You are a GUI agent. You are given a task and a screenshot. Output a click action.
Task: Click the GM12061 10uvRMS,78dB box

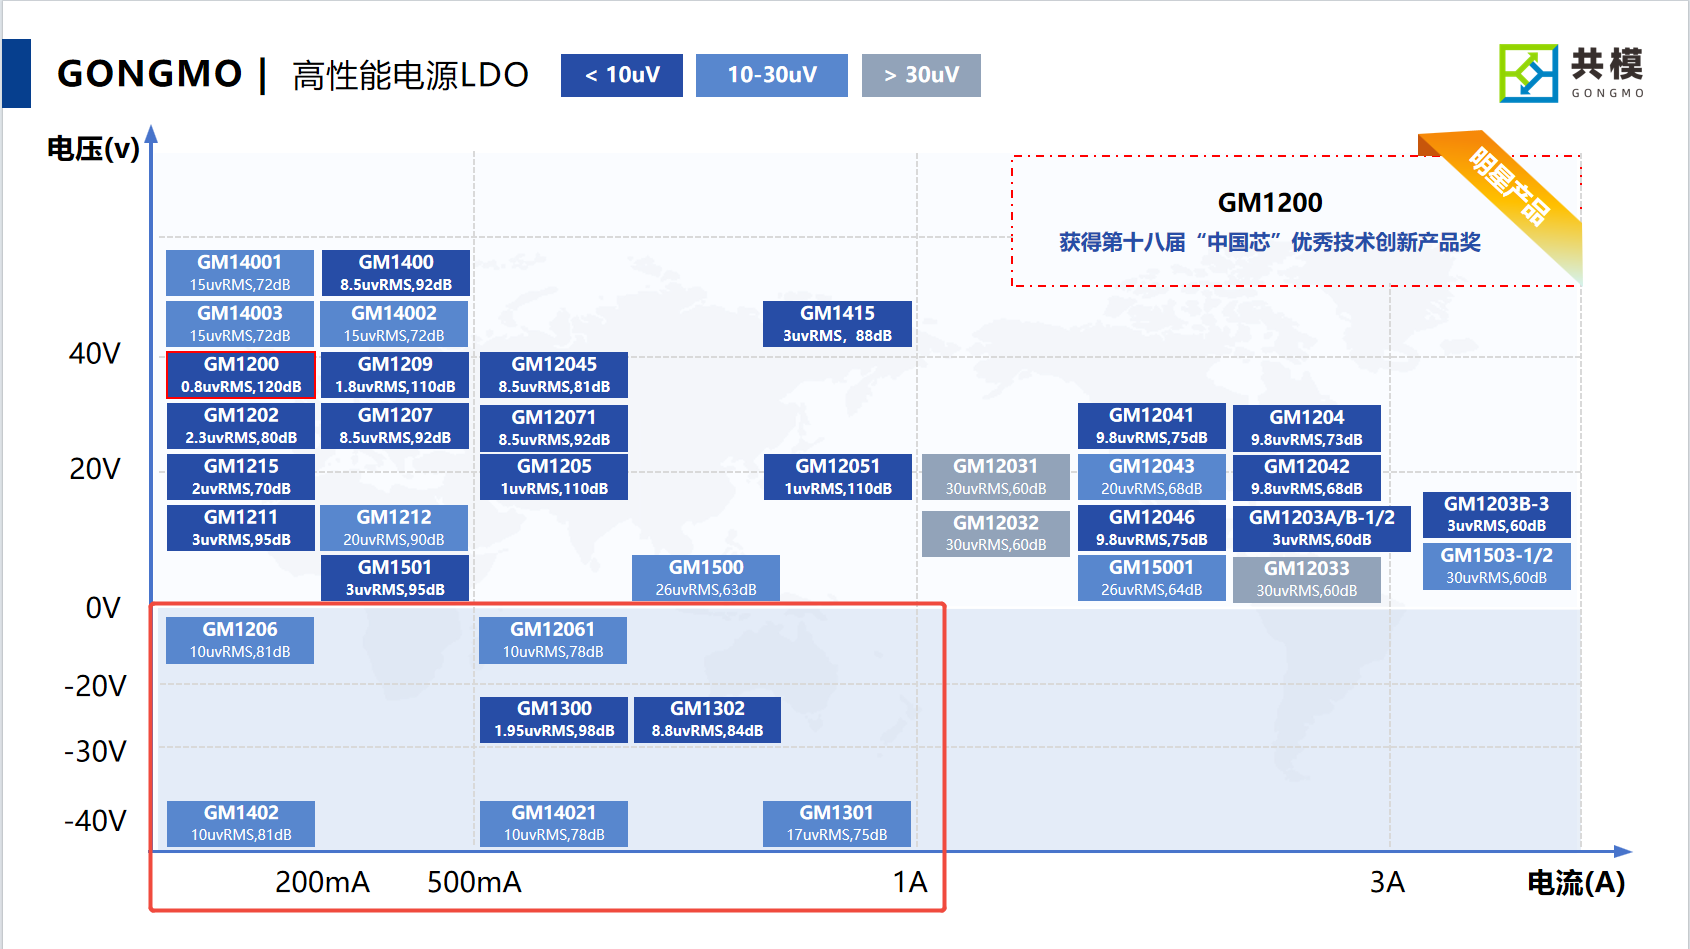point(553,640)
